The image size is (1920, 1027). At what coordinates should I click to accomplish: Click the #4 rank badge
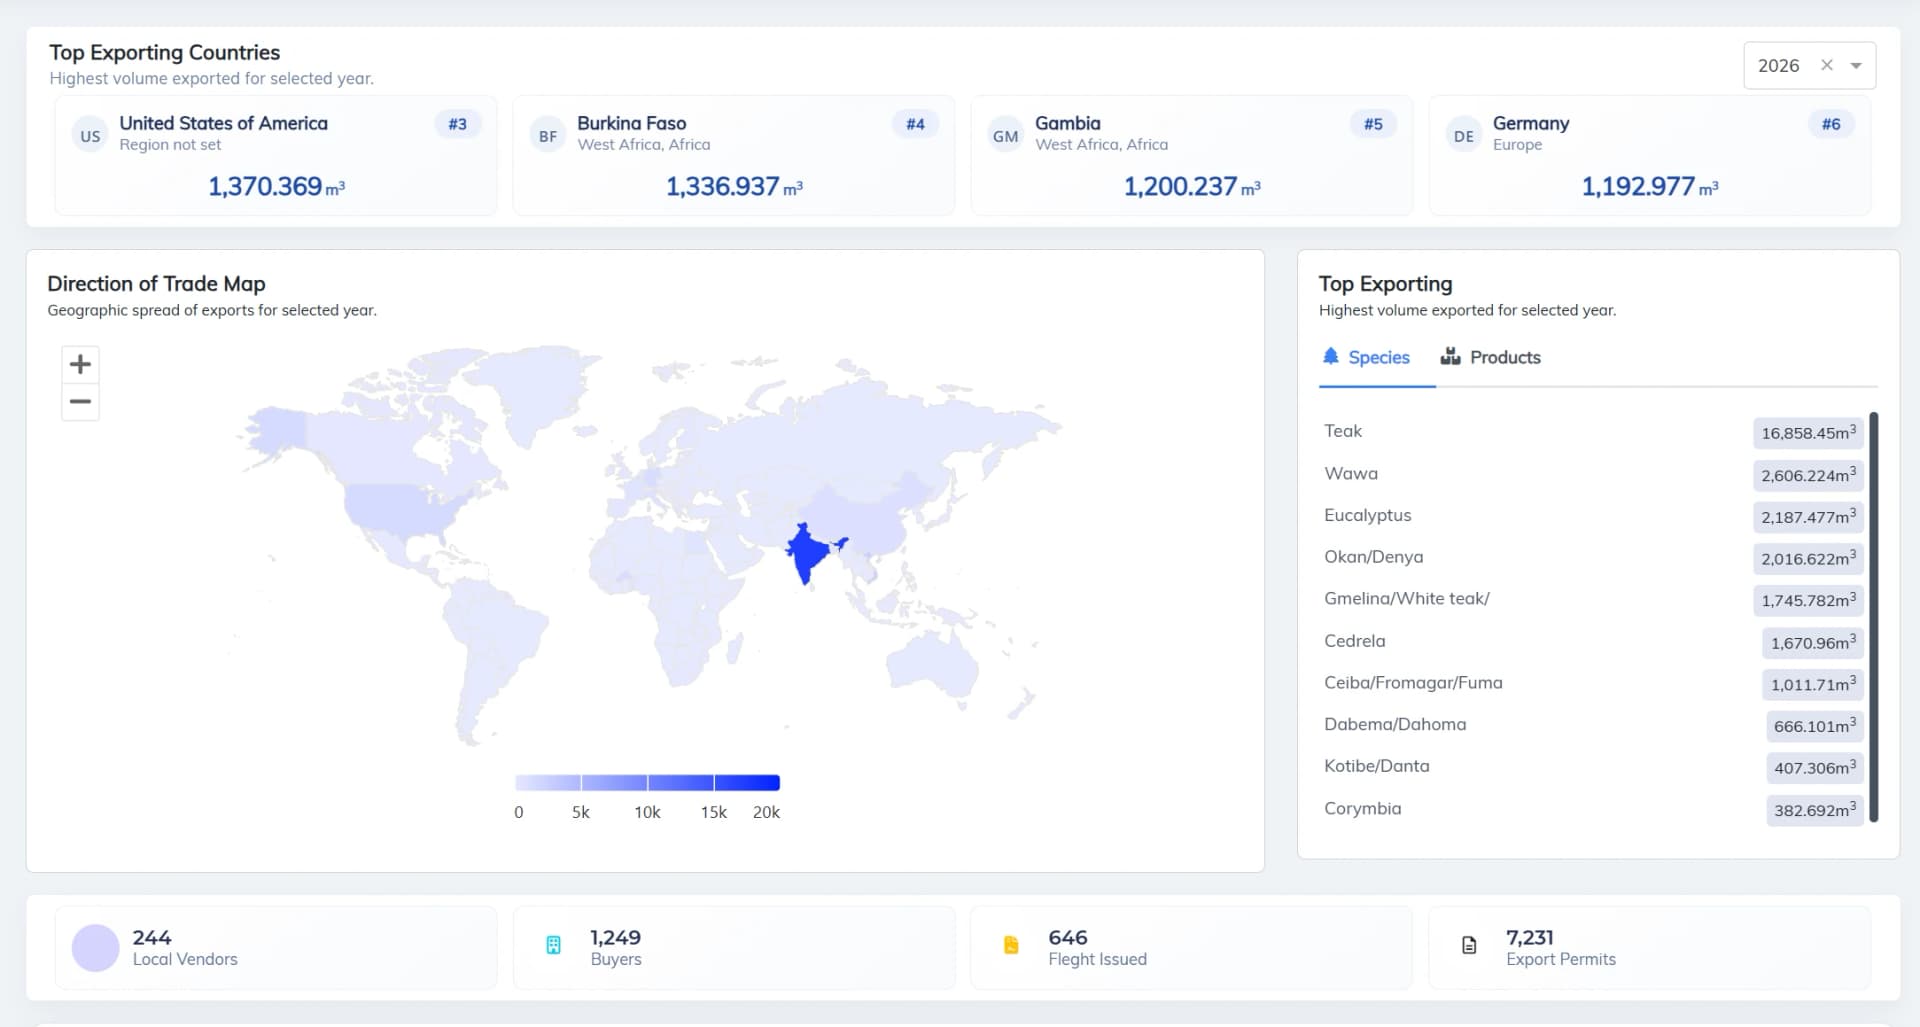click(x=915, y=124)
